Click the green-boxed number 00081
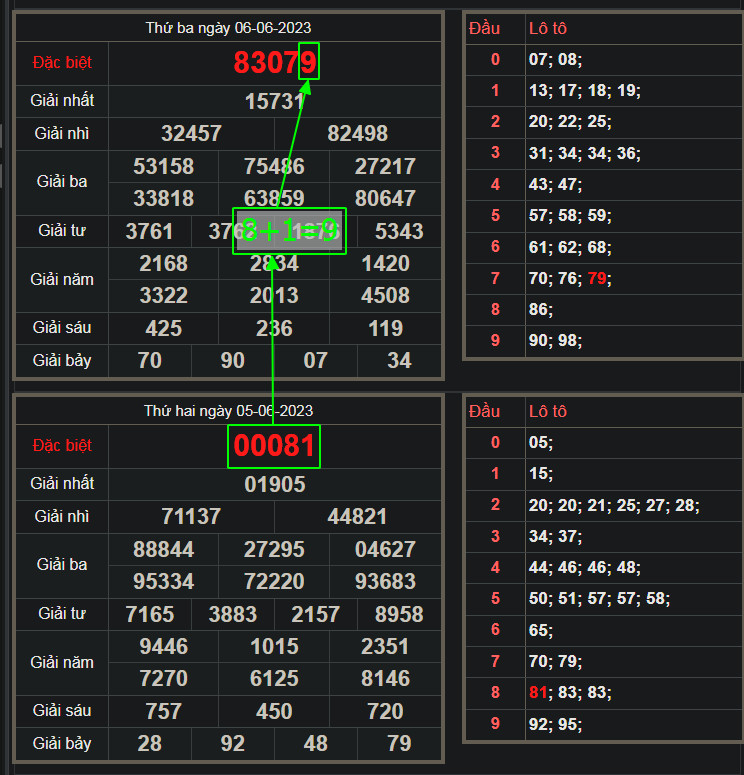This screenshot has width=744, height=775. click(274, 446)
